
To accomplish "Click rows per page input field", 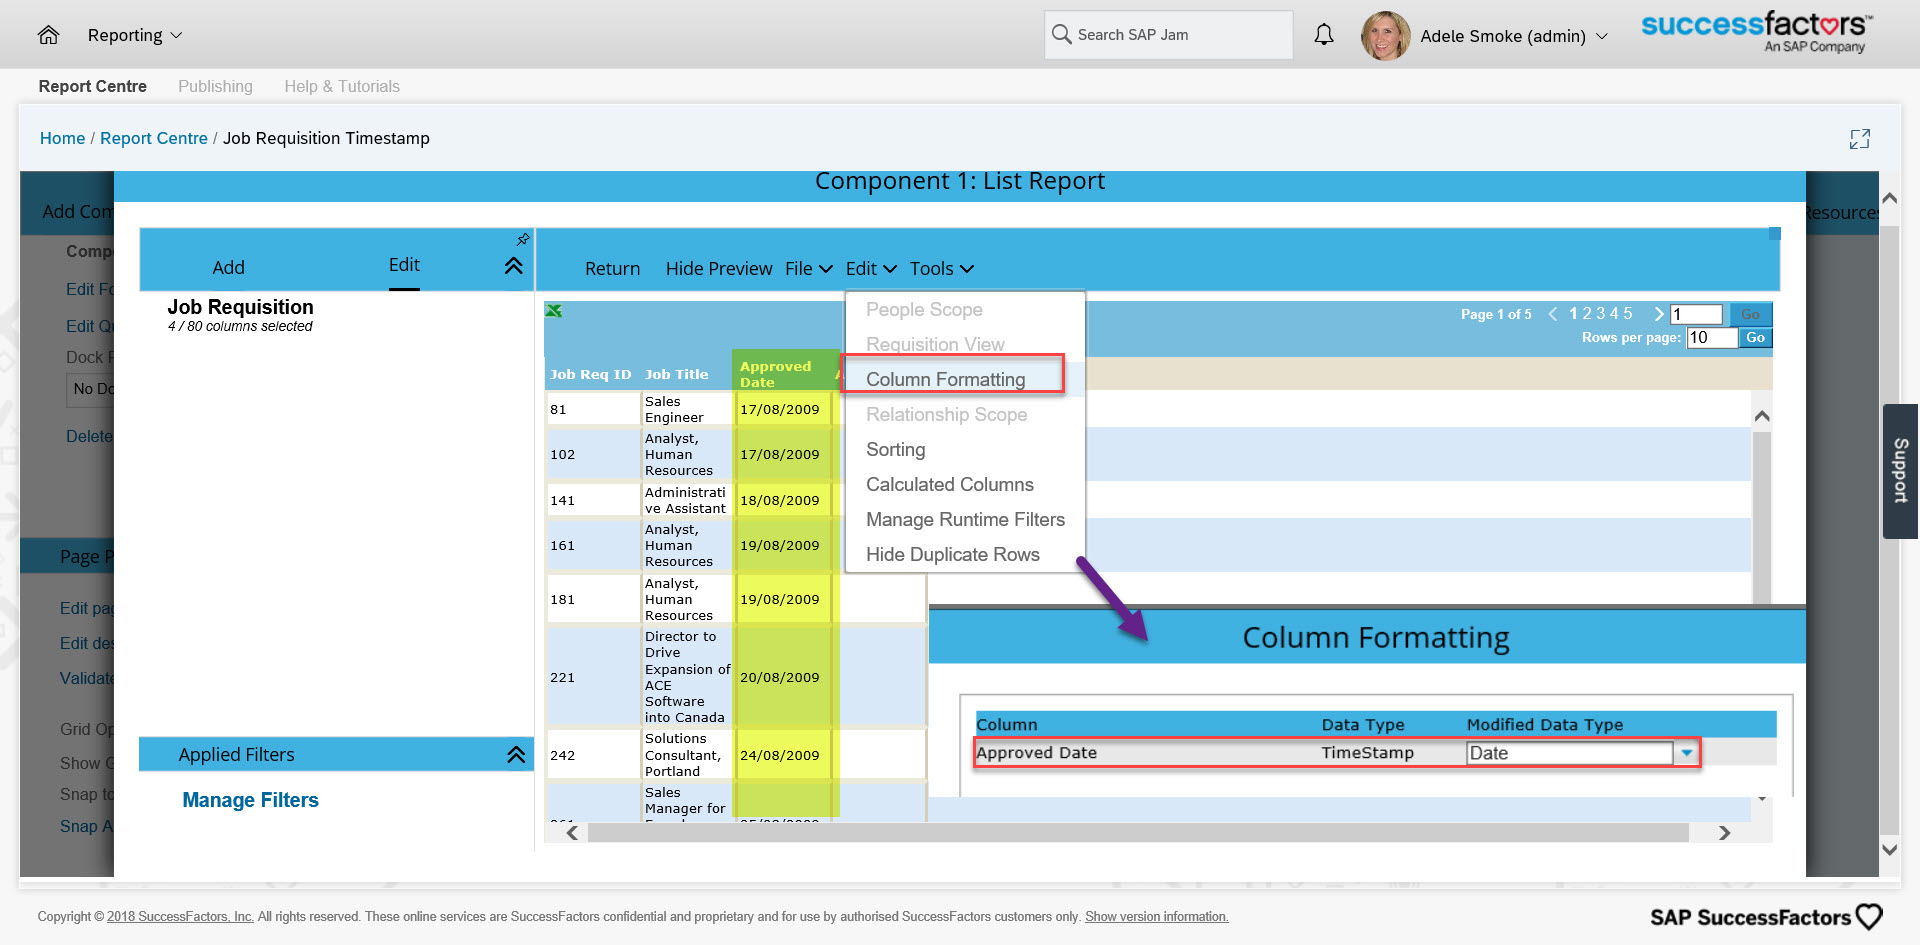I will point(1711,338).
